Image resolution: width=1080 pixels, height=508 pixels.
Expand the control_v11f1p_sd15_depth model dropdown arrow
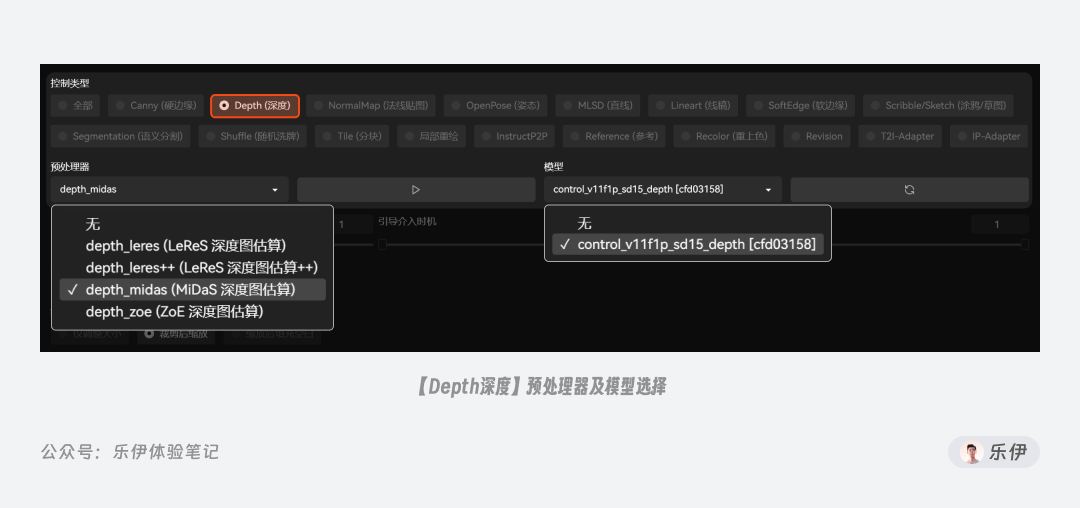768,190
